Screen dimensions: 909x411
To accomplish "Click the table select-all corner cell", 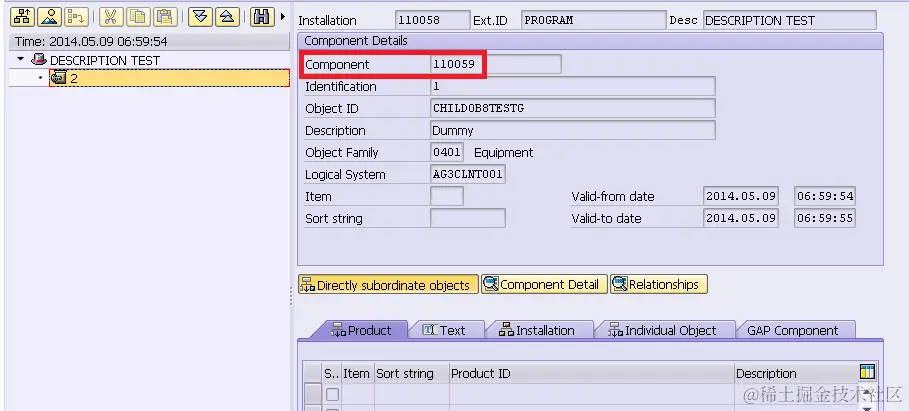I will click(313, 373).
